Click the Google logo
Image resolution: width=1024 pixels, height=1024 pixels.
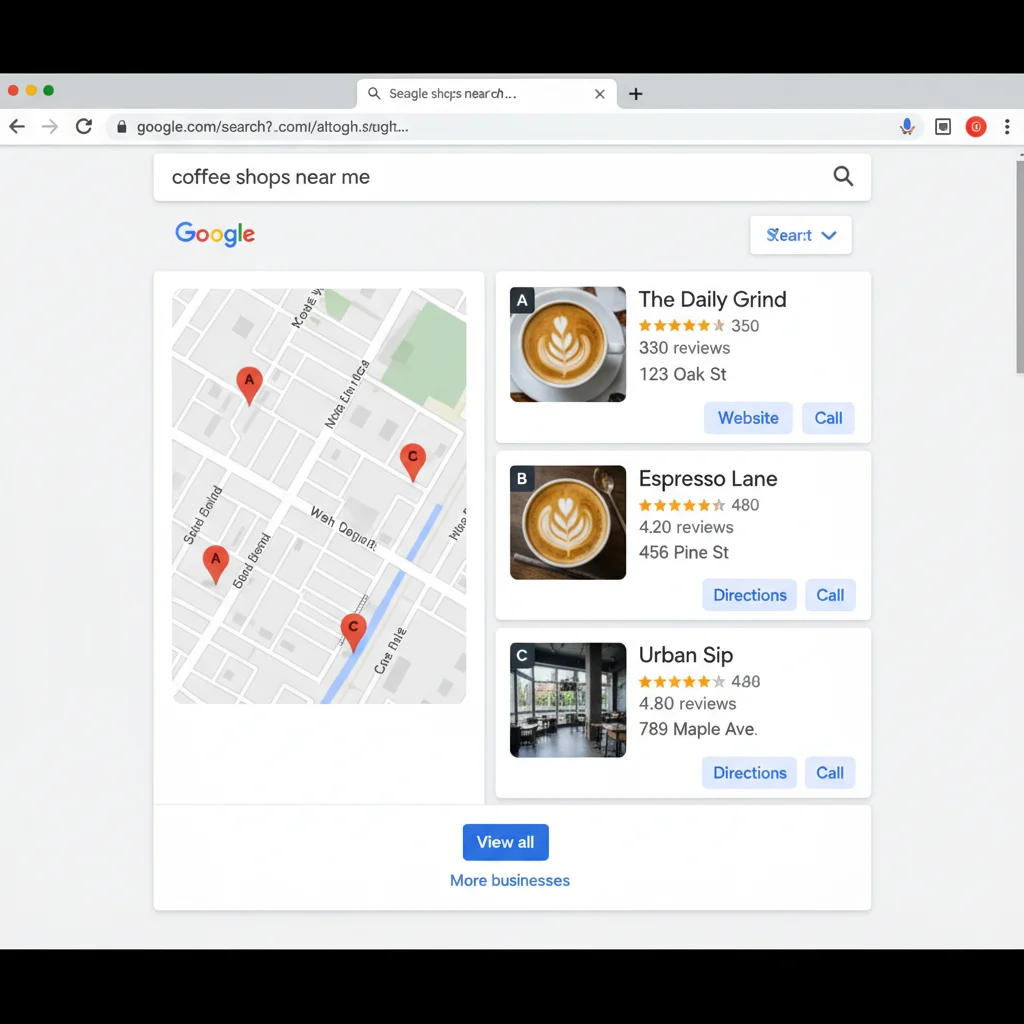pyautogui.click(x=215, y=234)
